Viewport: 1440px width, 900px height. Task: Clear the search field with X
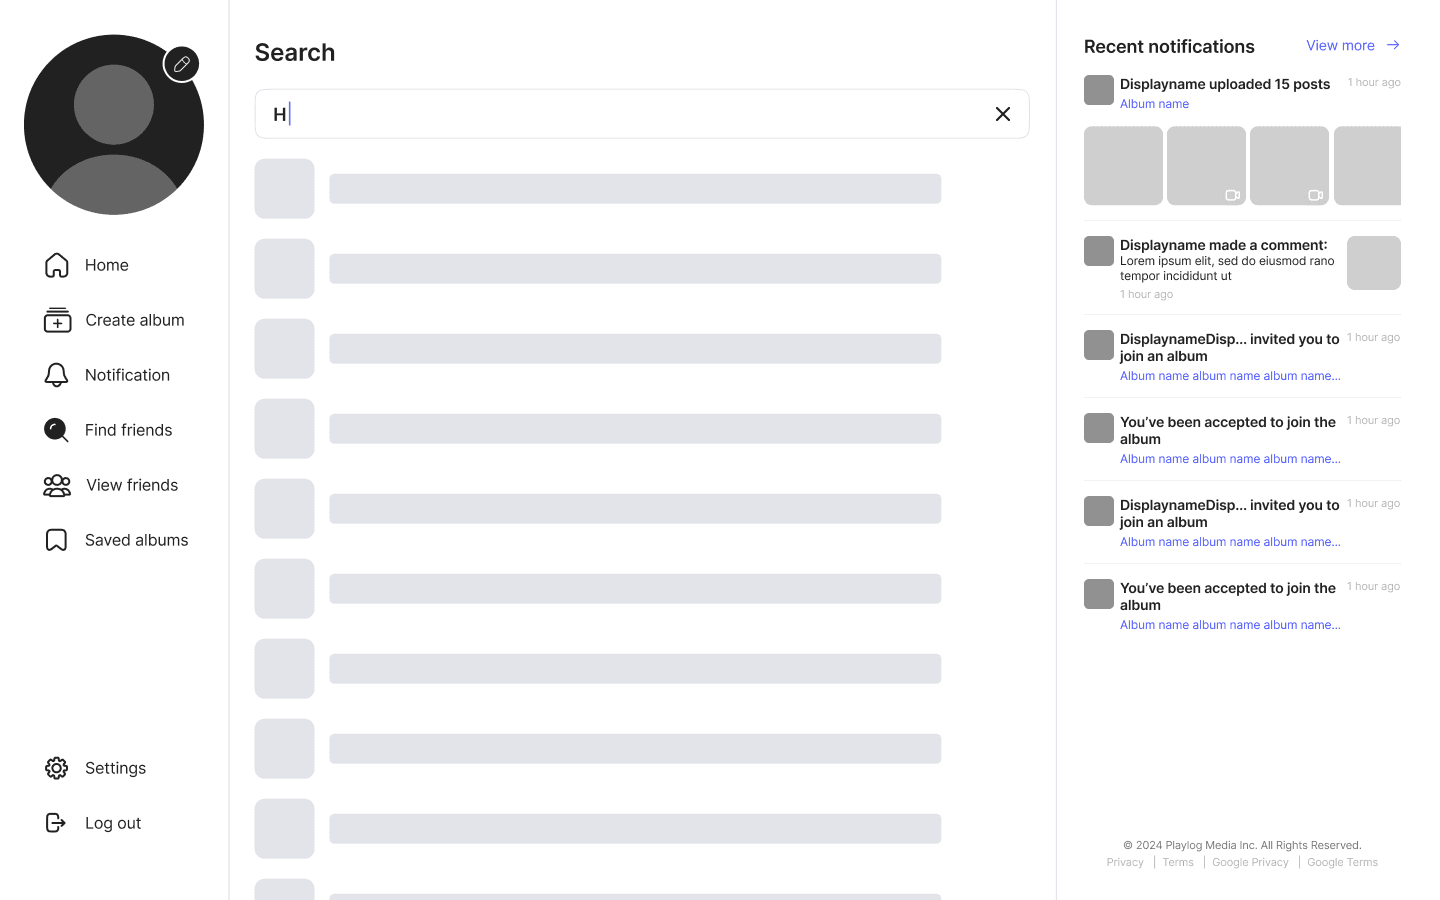tap(1003, 114)
